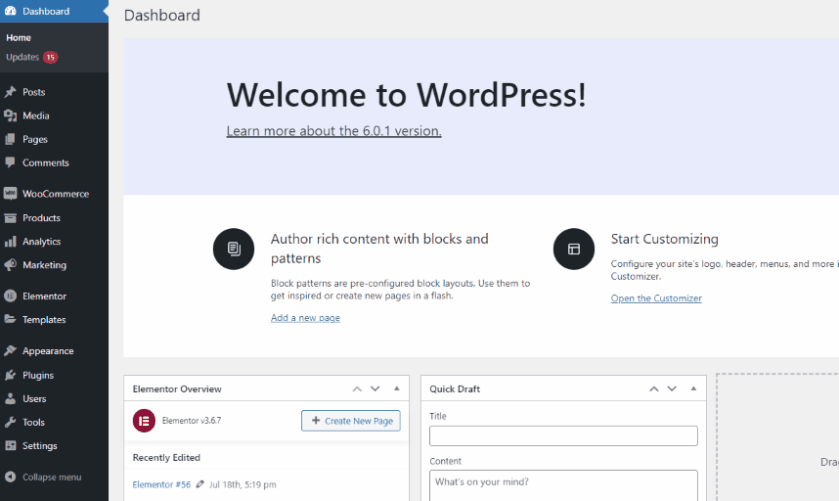Click the pencil icon next to Elementor #56
This screenshot has width=839, height=501.
pos(200,484)
